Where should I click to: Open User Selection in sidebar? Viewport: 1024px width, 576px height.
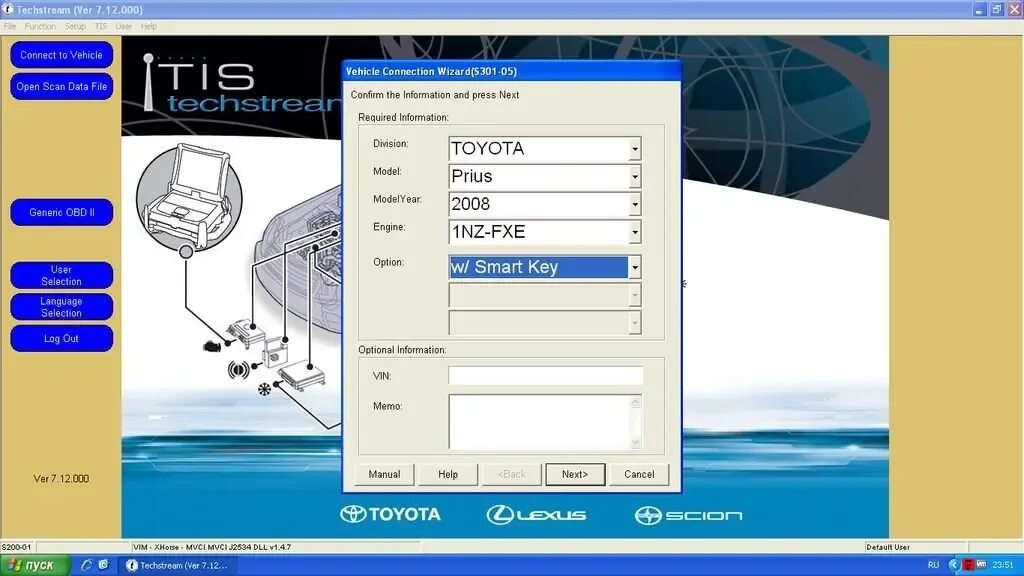pyautogui.click(x=61, y=275)
